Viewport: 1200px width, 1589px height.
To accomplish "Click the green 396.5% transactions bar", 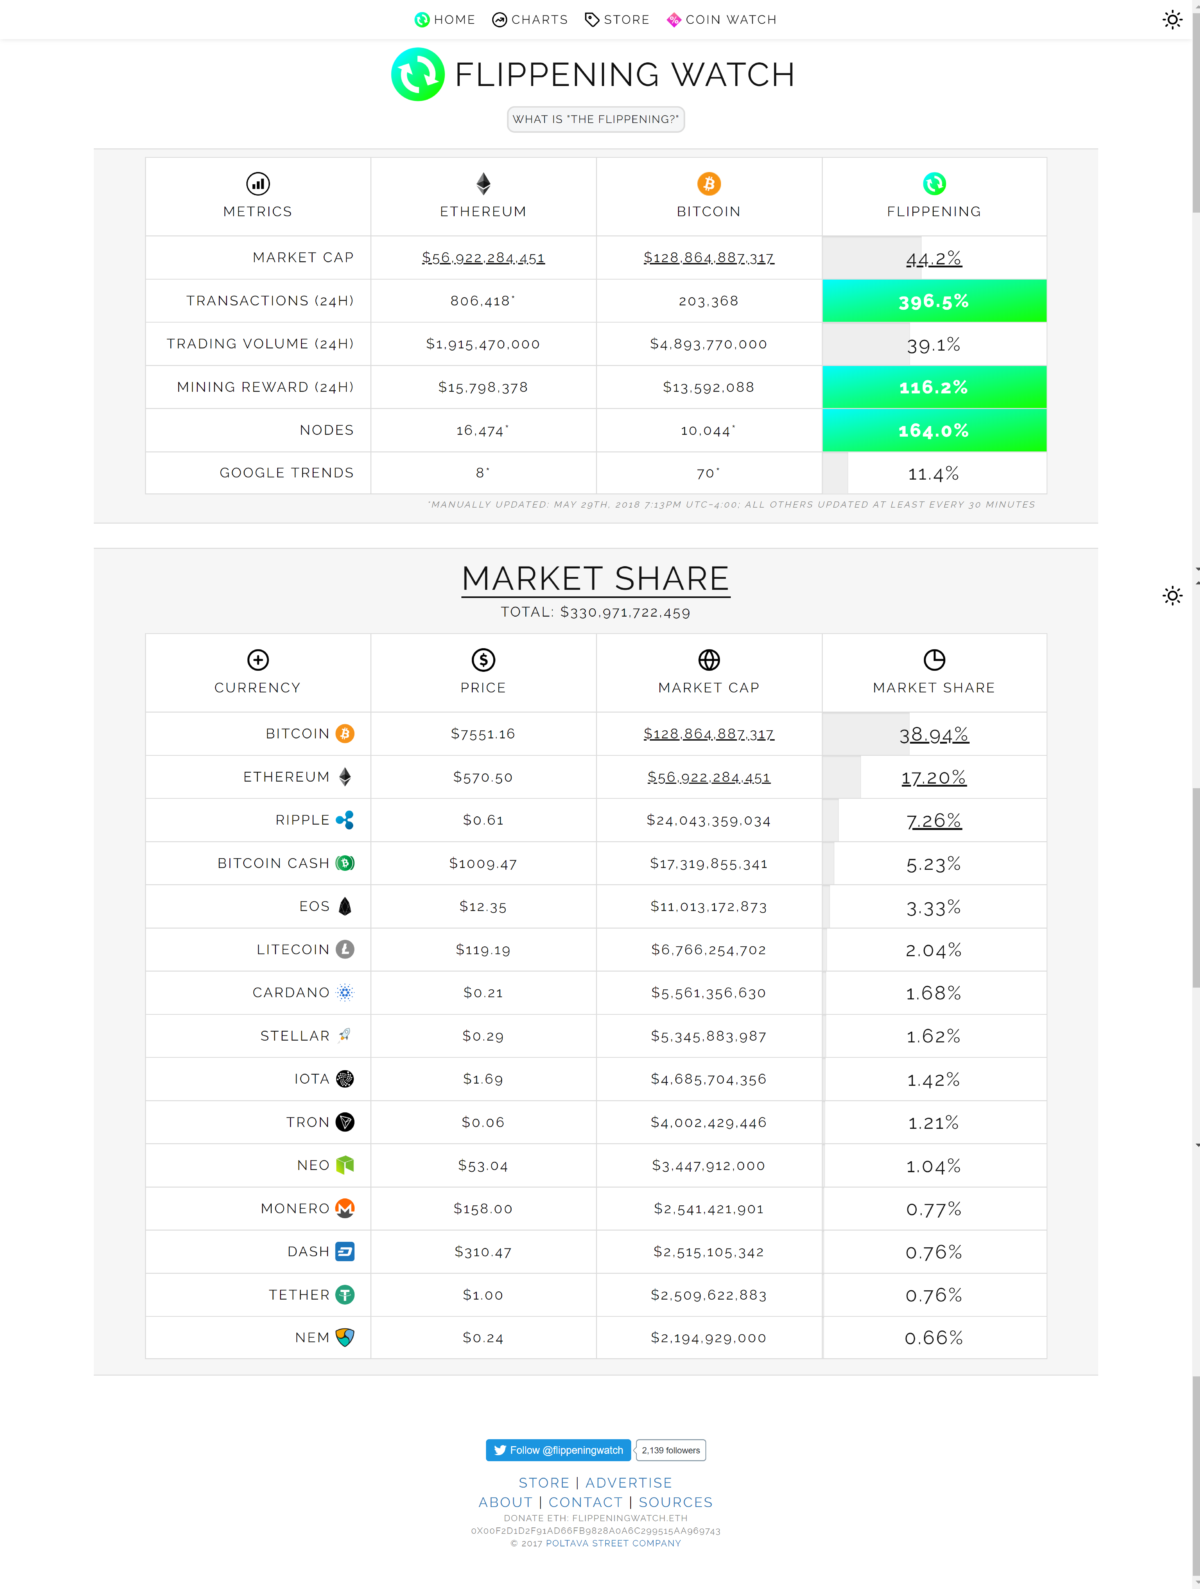I will click(934, 300).
